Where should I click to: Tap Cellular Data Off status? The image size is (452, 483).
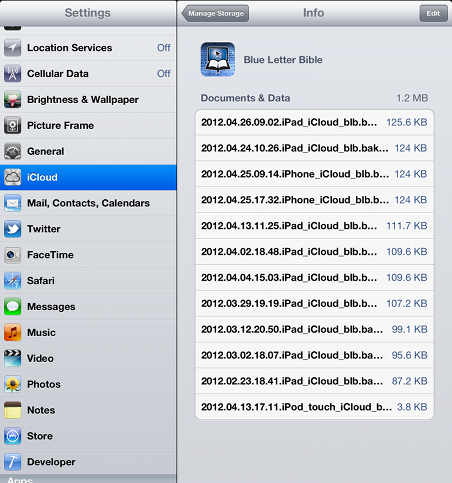(164, 74)
